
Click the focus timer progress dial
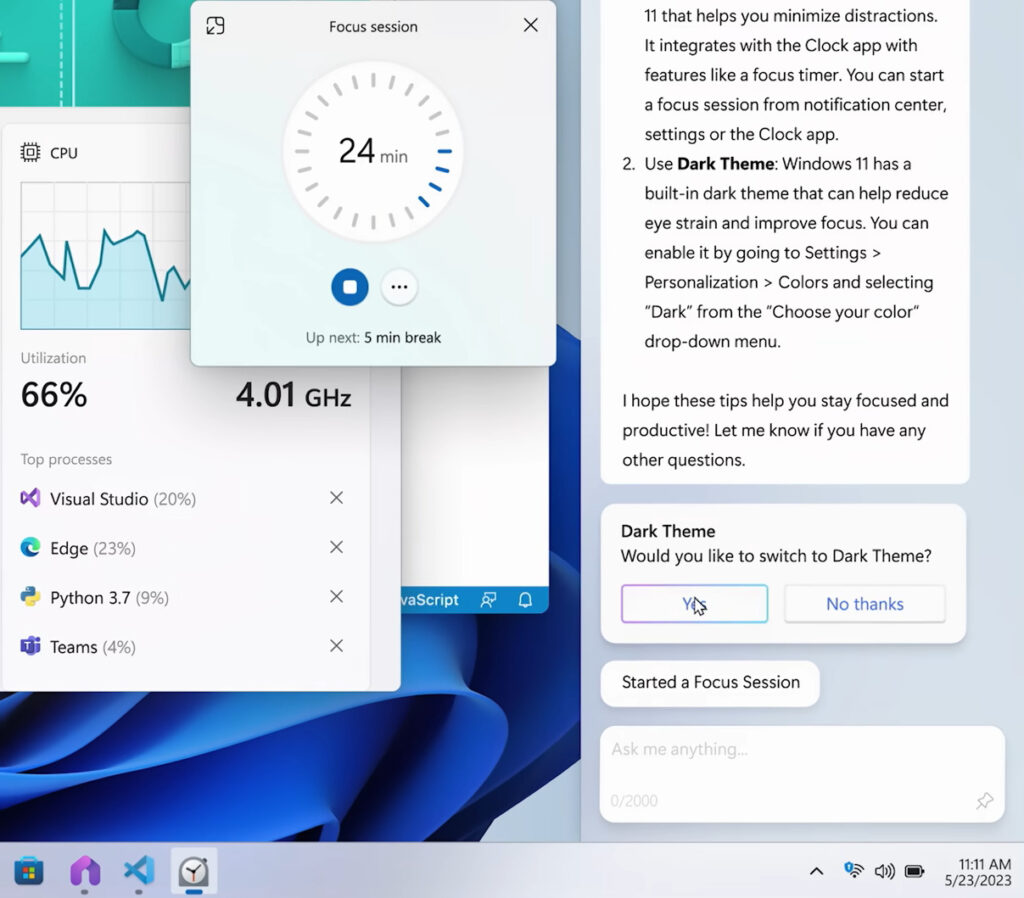pos(373,150)
